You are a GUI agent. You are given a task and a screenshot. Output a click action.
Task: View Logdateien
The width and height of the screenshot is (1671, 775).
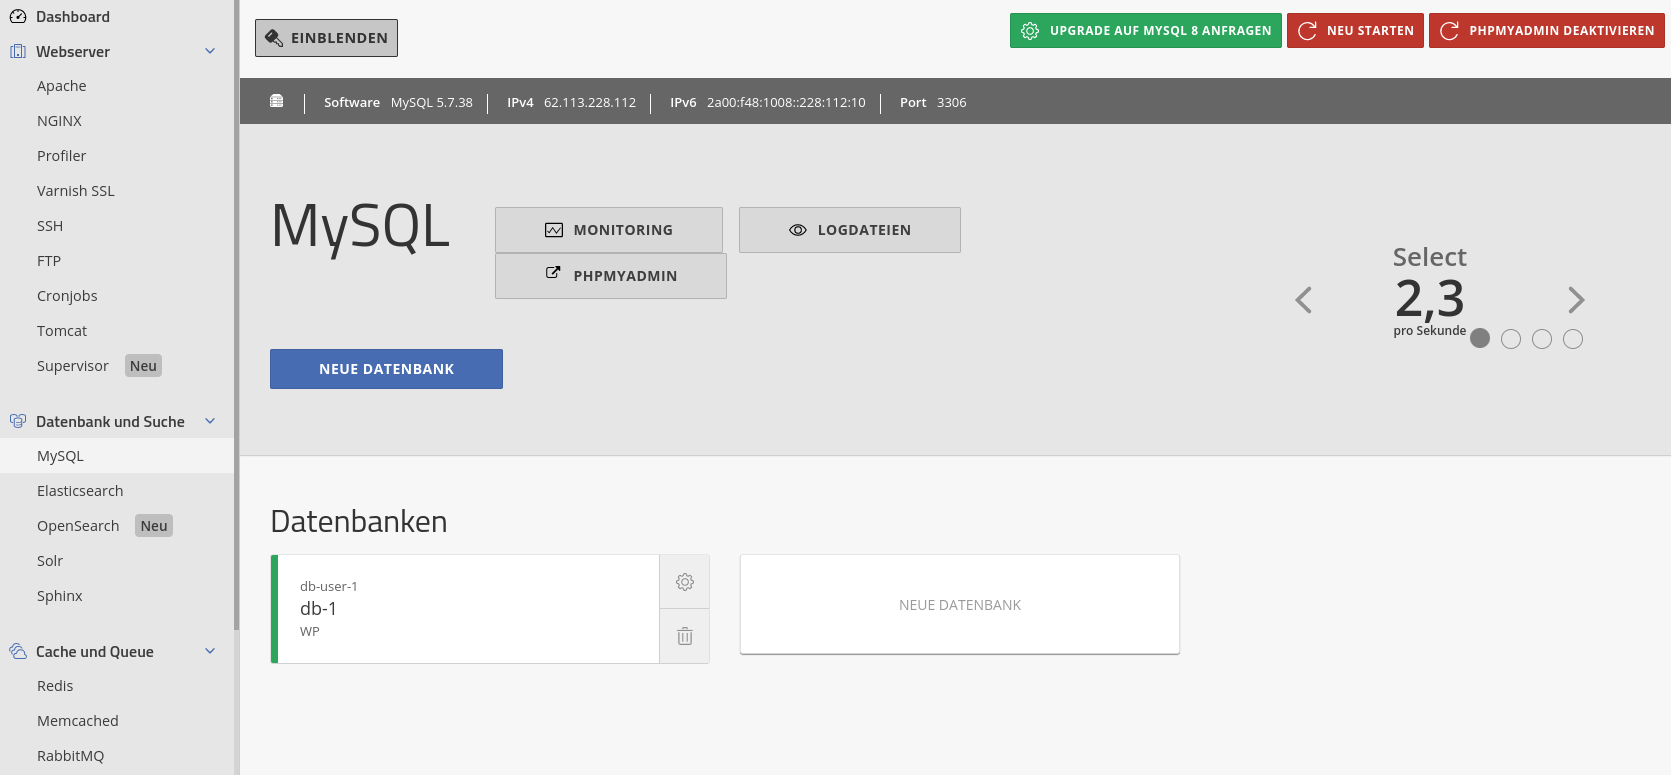(850, 230)
